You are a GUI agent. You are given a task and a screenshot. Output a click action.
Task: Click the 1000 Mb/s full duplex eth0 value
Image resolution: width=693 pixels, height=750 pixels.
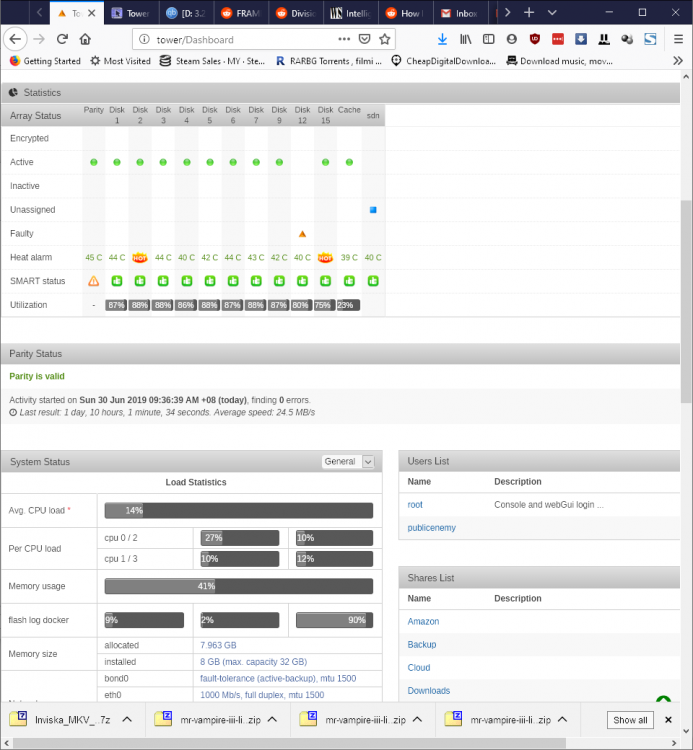pyautogui.click(x=262, y=695)
